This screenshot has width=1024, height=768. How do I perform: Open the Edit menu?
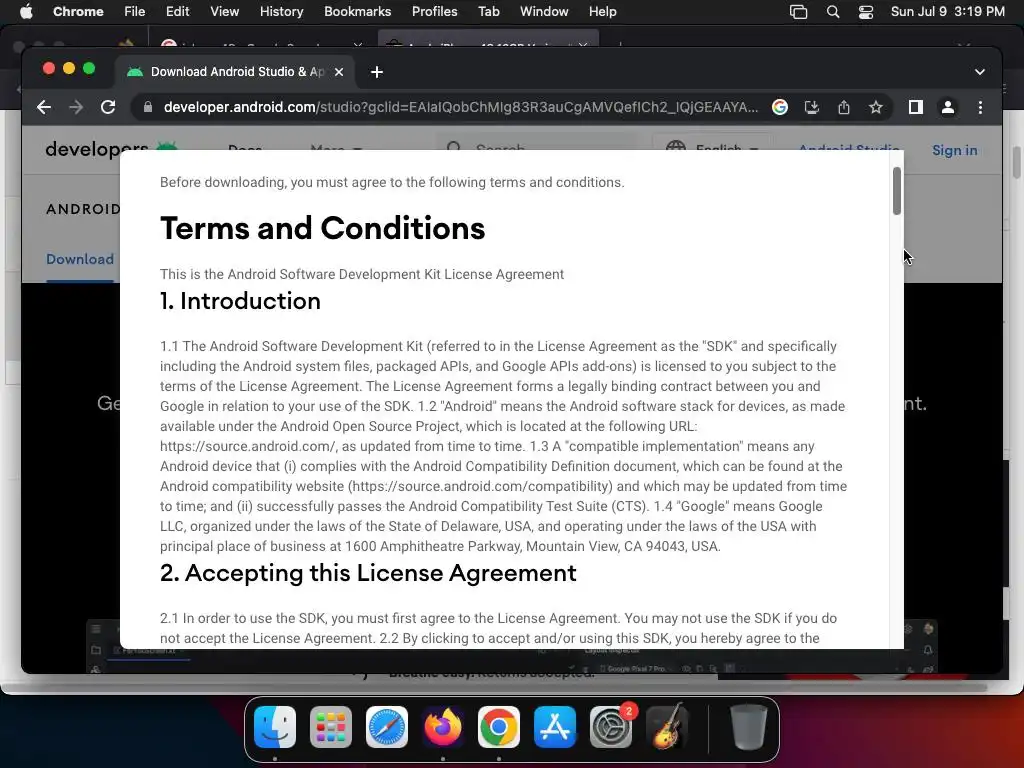(x=177, y=11)
